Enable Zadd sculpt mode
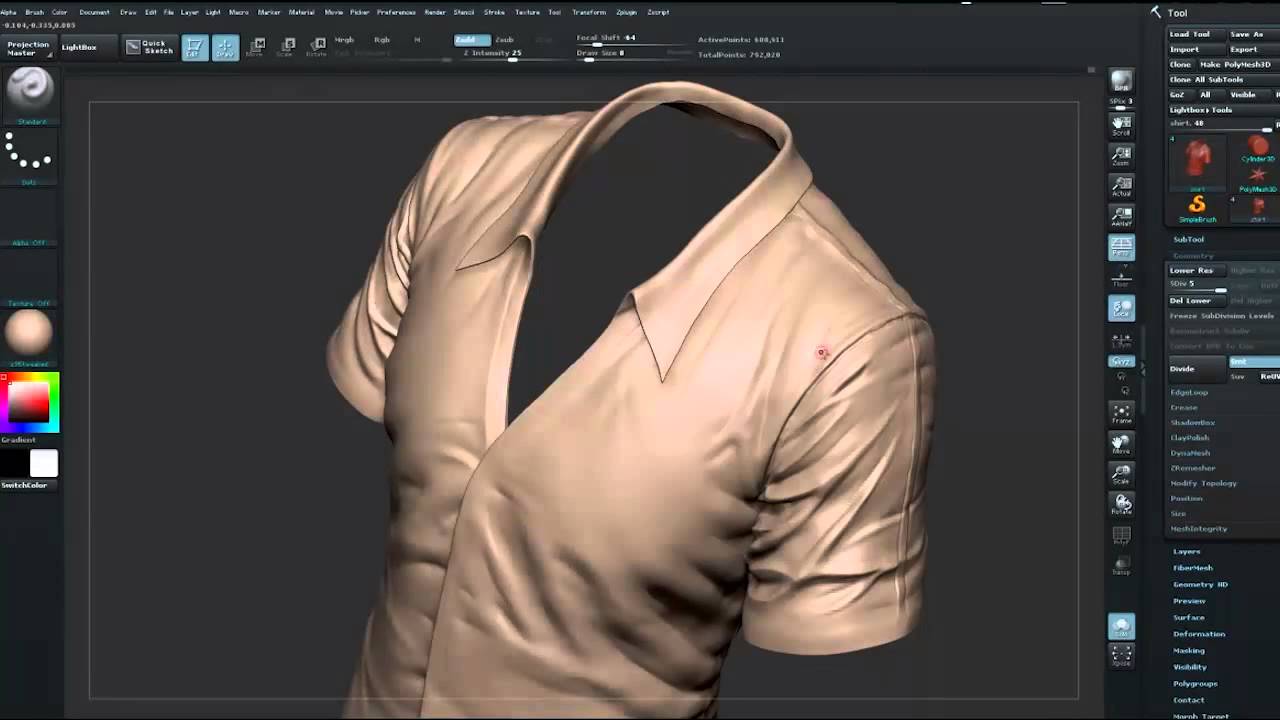 (472, 40)
